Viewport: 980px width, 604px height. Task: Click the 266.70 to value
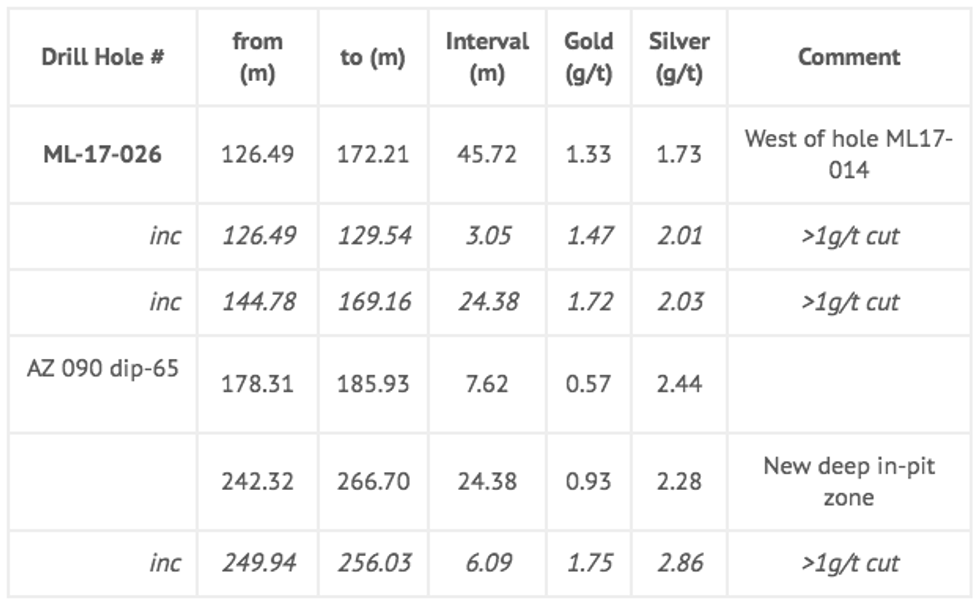372,482
